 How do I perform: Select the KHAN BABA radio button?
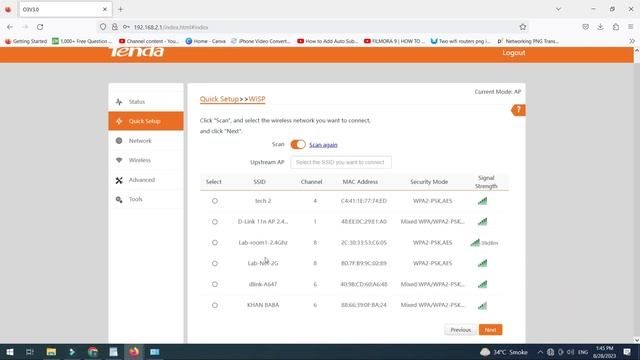tap(215, 305)
